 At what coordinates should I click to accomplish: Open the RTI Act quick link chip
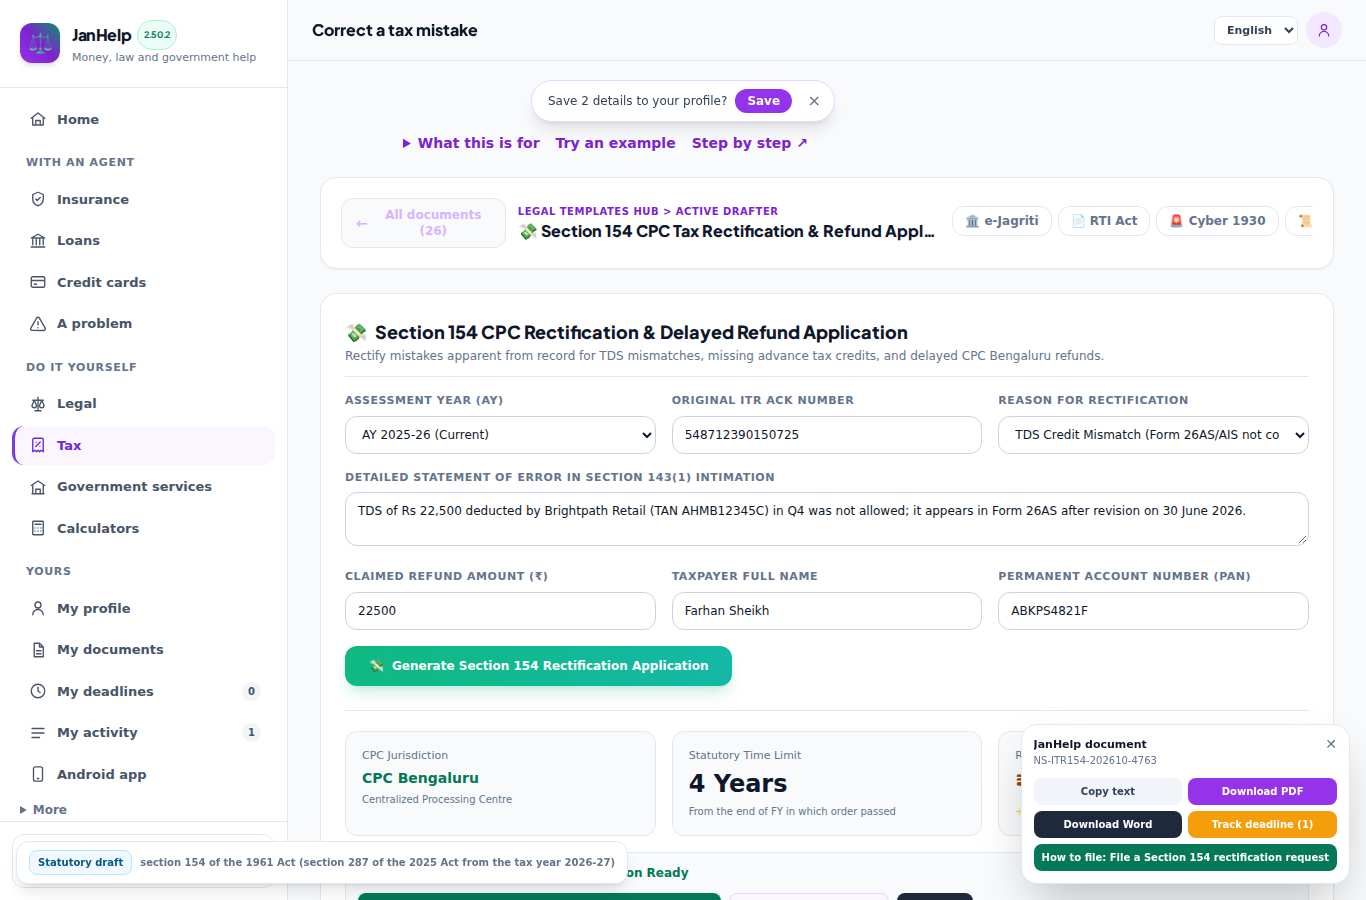tap(1104, 221)
